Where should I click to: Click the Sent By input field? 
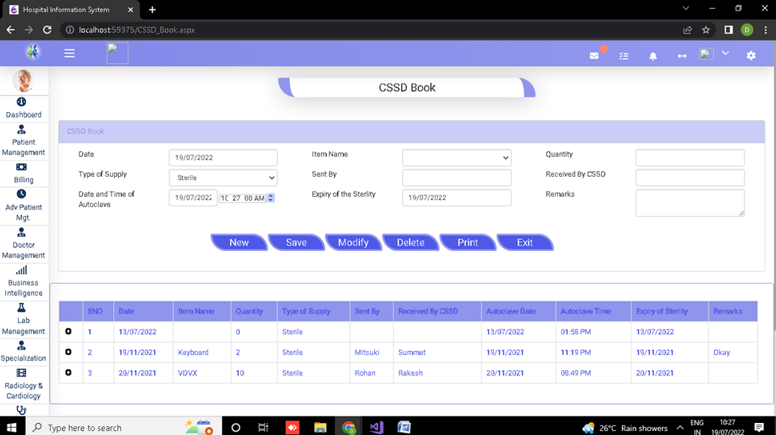456,178
